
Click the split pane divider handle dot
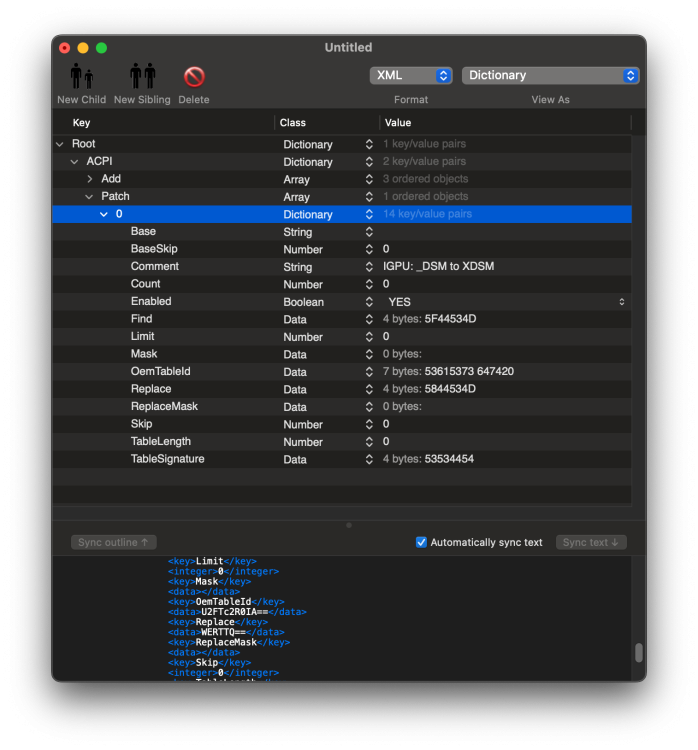pos(349,525)
